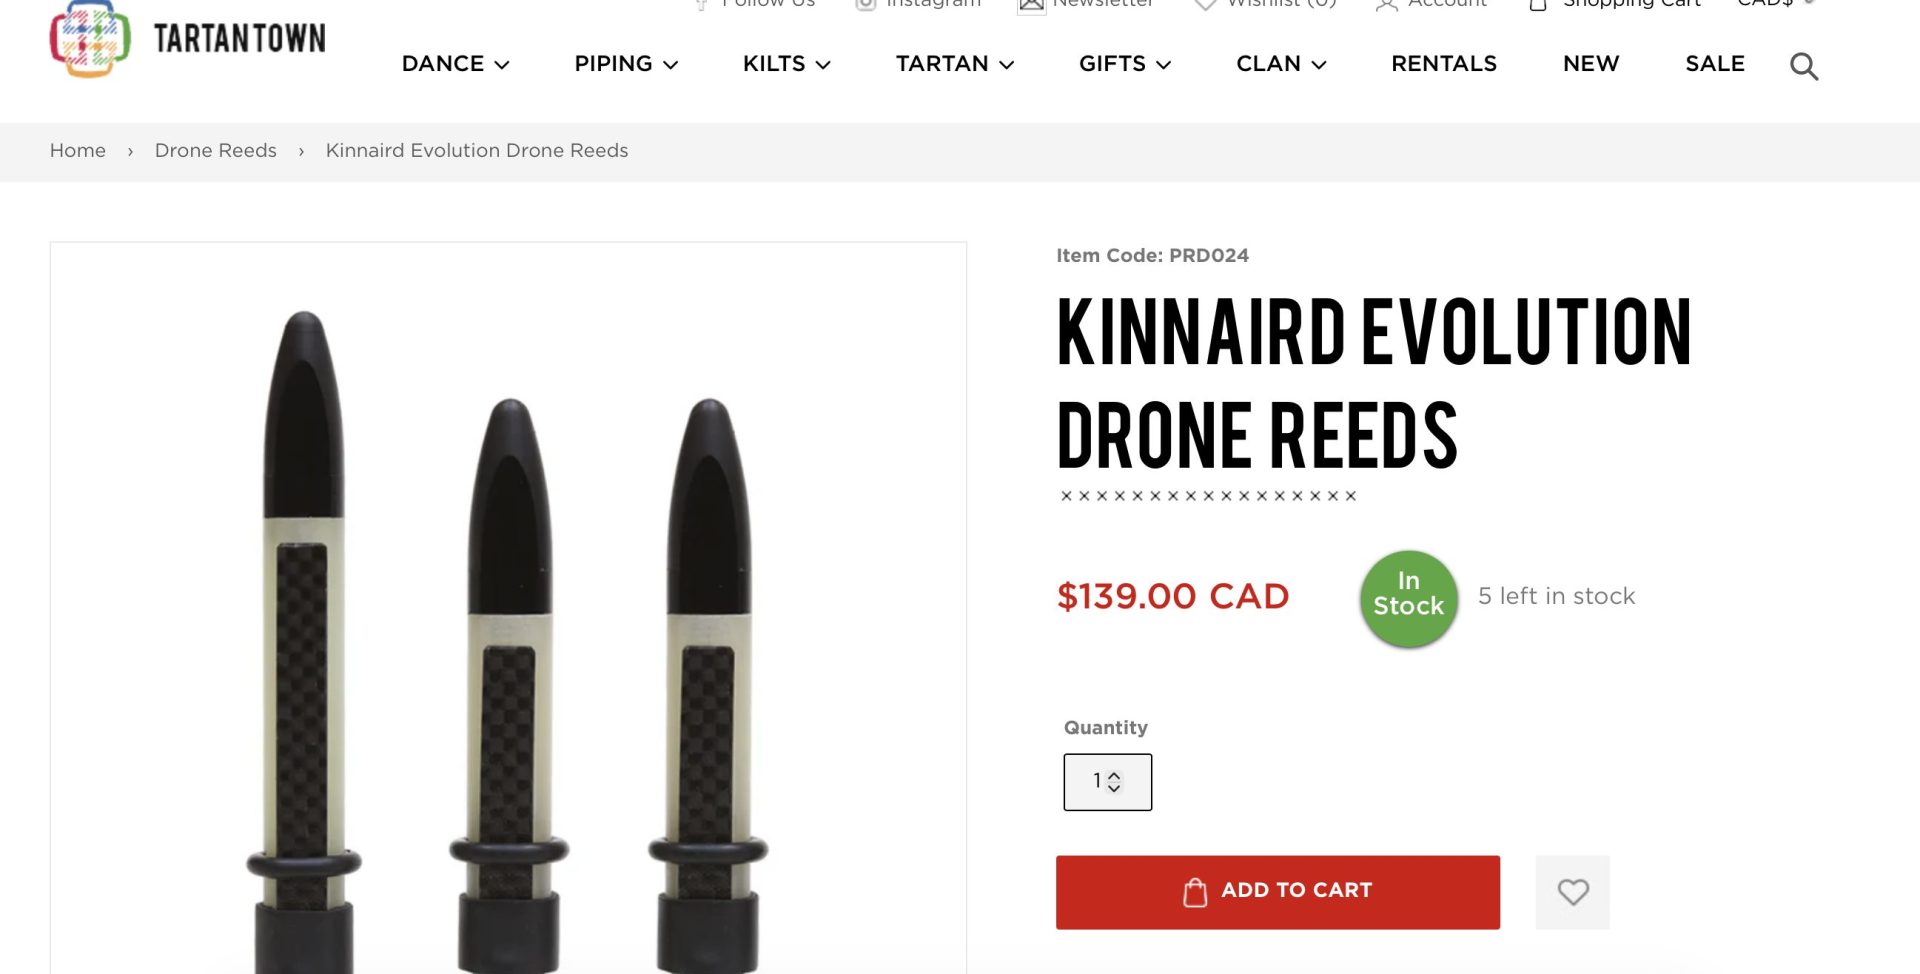Expand the CLAN menu
Viewport: 1920px width, 974px height.
1280,64
